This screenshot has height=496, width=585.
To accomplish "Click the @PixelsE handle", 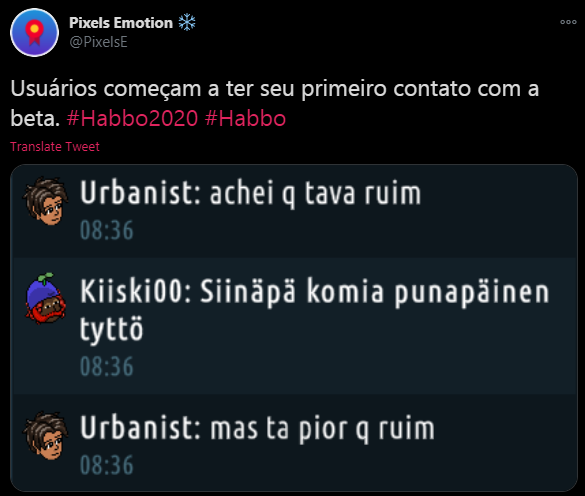I will point(98,42).
